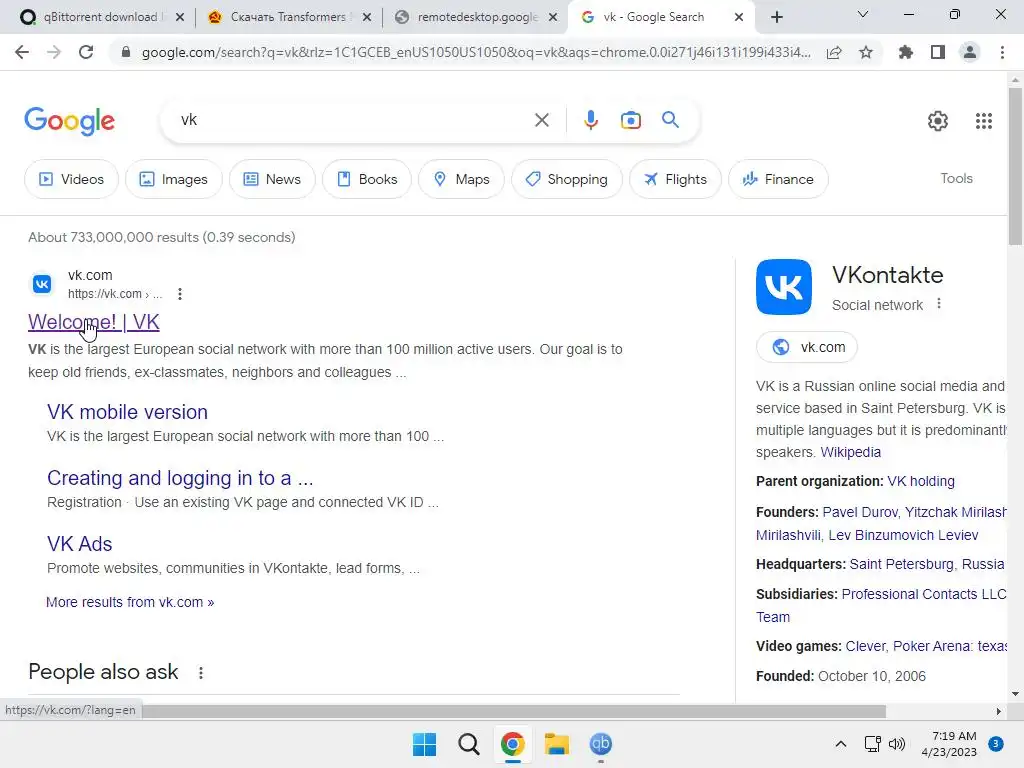Image resolution: width=1024 pixels, height=768 pixels.
Task: Filter results by Maps
Action: point(461,179)
